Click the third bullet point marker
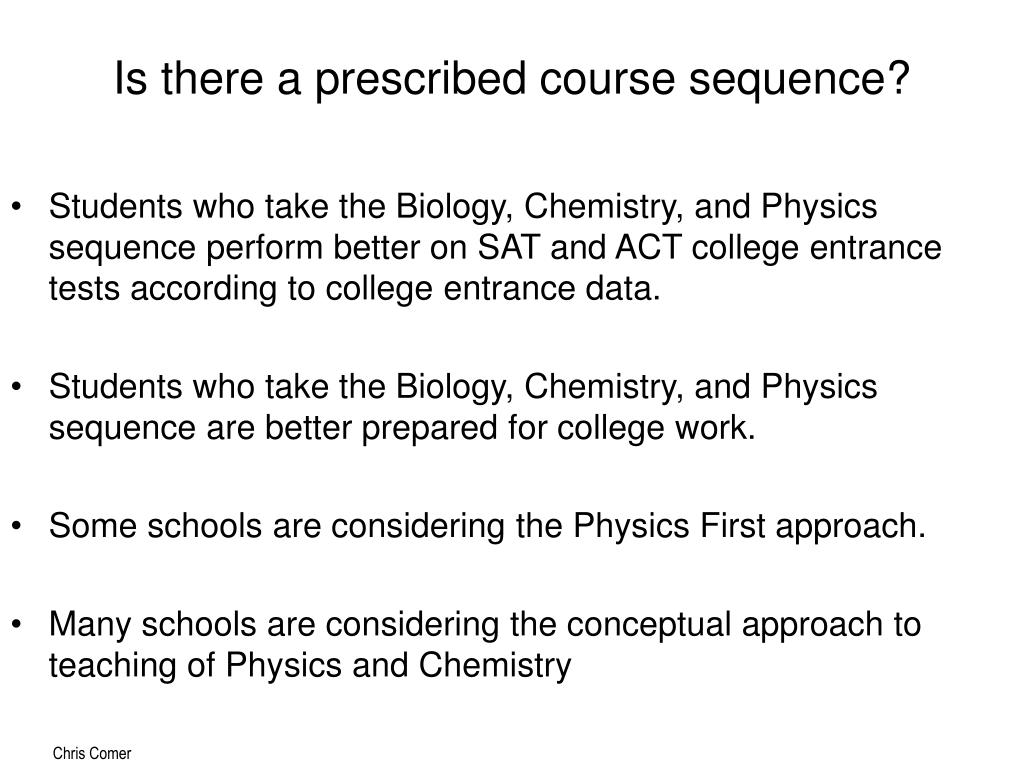The image size is (1024, 768). pos(17,526)
